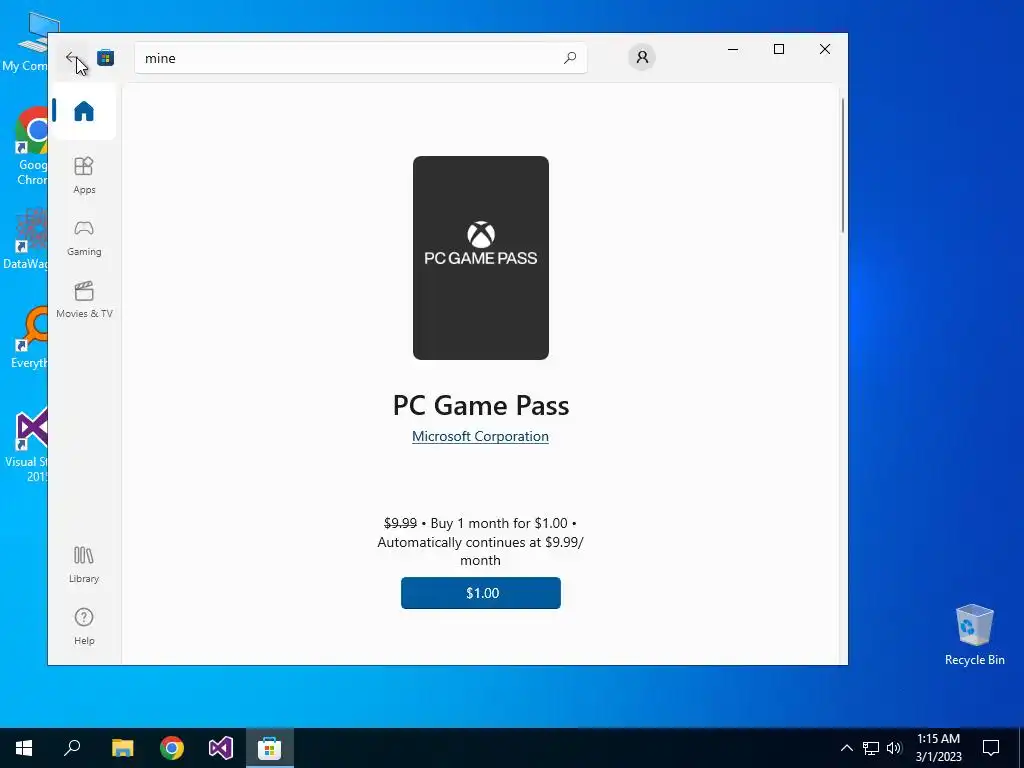
Task: Close the Microsoft Store window
Action: (x=825, y=49)
